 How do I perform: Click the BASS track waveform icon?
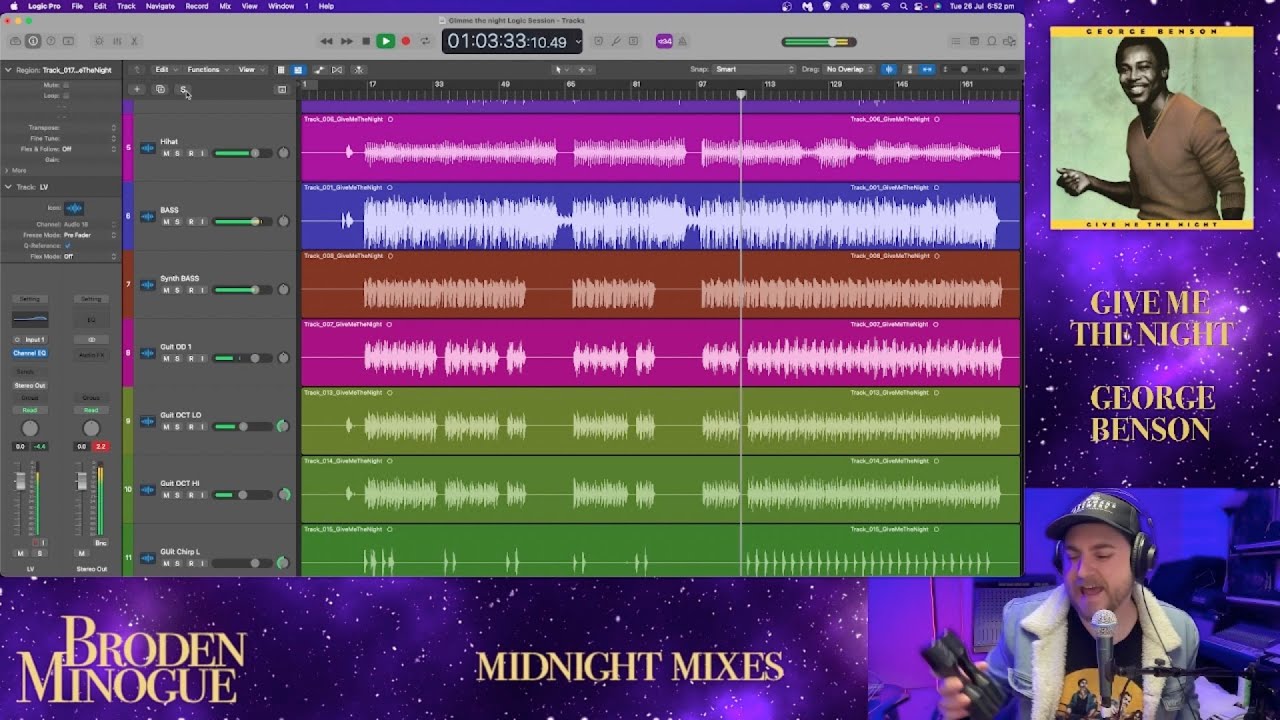pyautogui.click(x=148, y=216)
